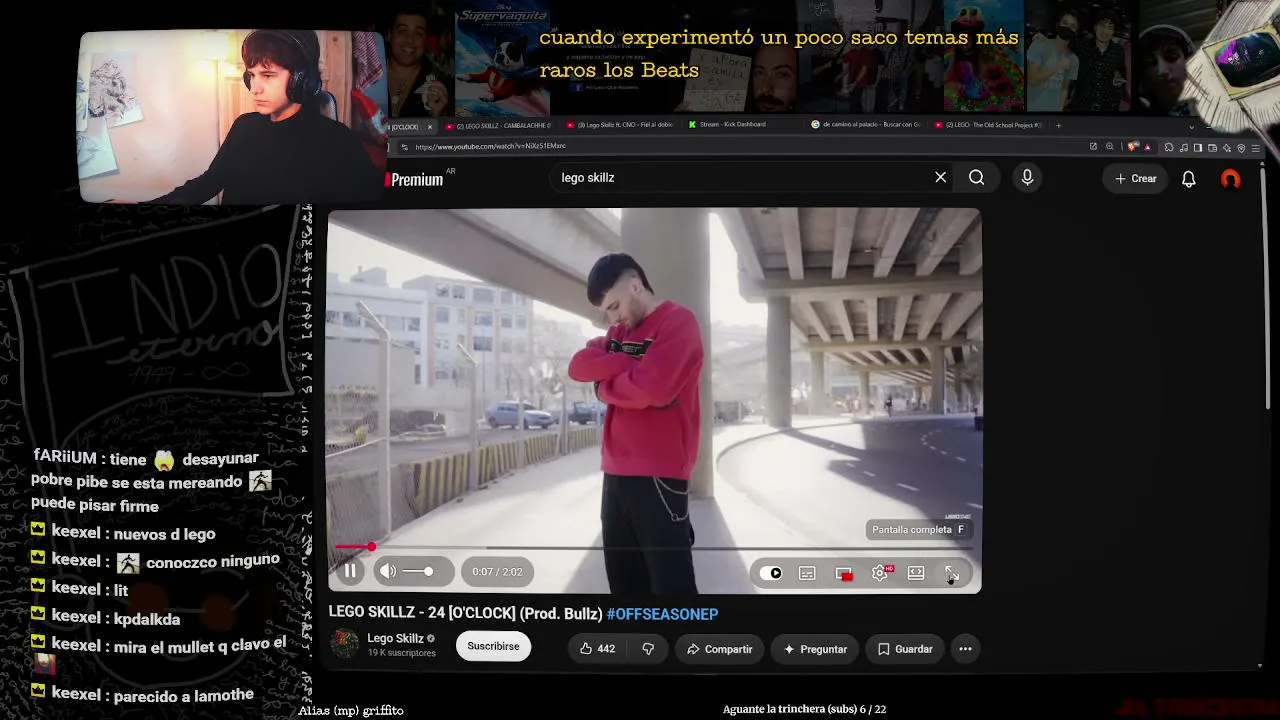Click the YouTube Premium logo
1280x720 pixels.
[415, 179]
